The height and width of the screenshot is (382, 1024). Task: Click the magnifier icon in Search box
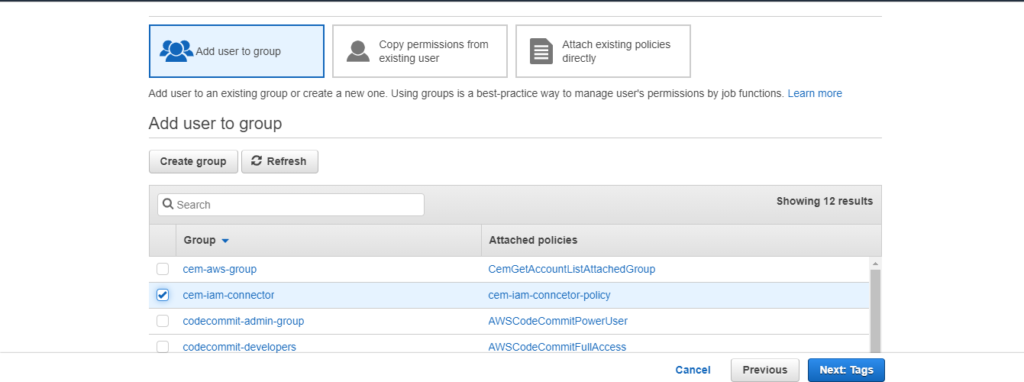[168, 204]
